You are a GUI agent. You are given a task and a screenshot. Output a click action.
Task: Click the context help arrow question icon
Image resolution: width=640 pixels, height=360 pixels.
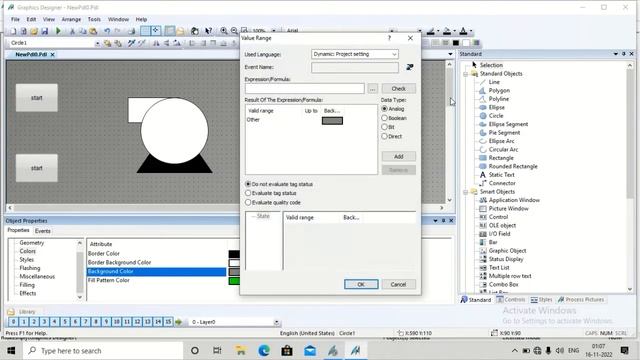(209, 31)
